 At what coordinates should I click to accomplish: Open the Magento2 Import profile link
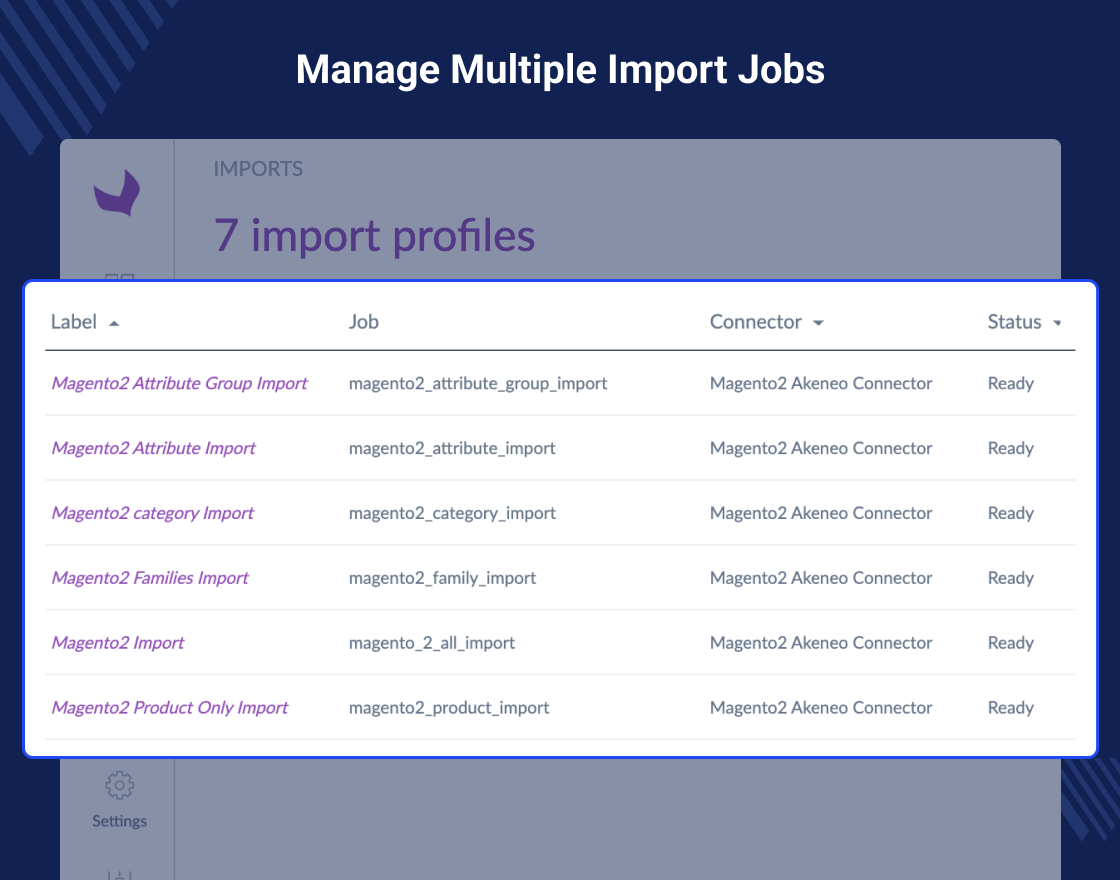(x=118, y=643)
